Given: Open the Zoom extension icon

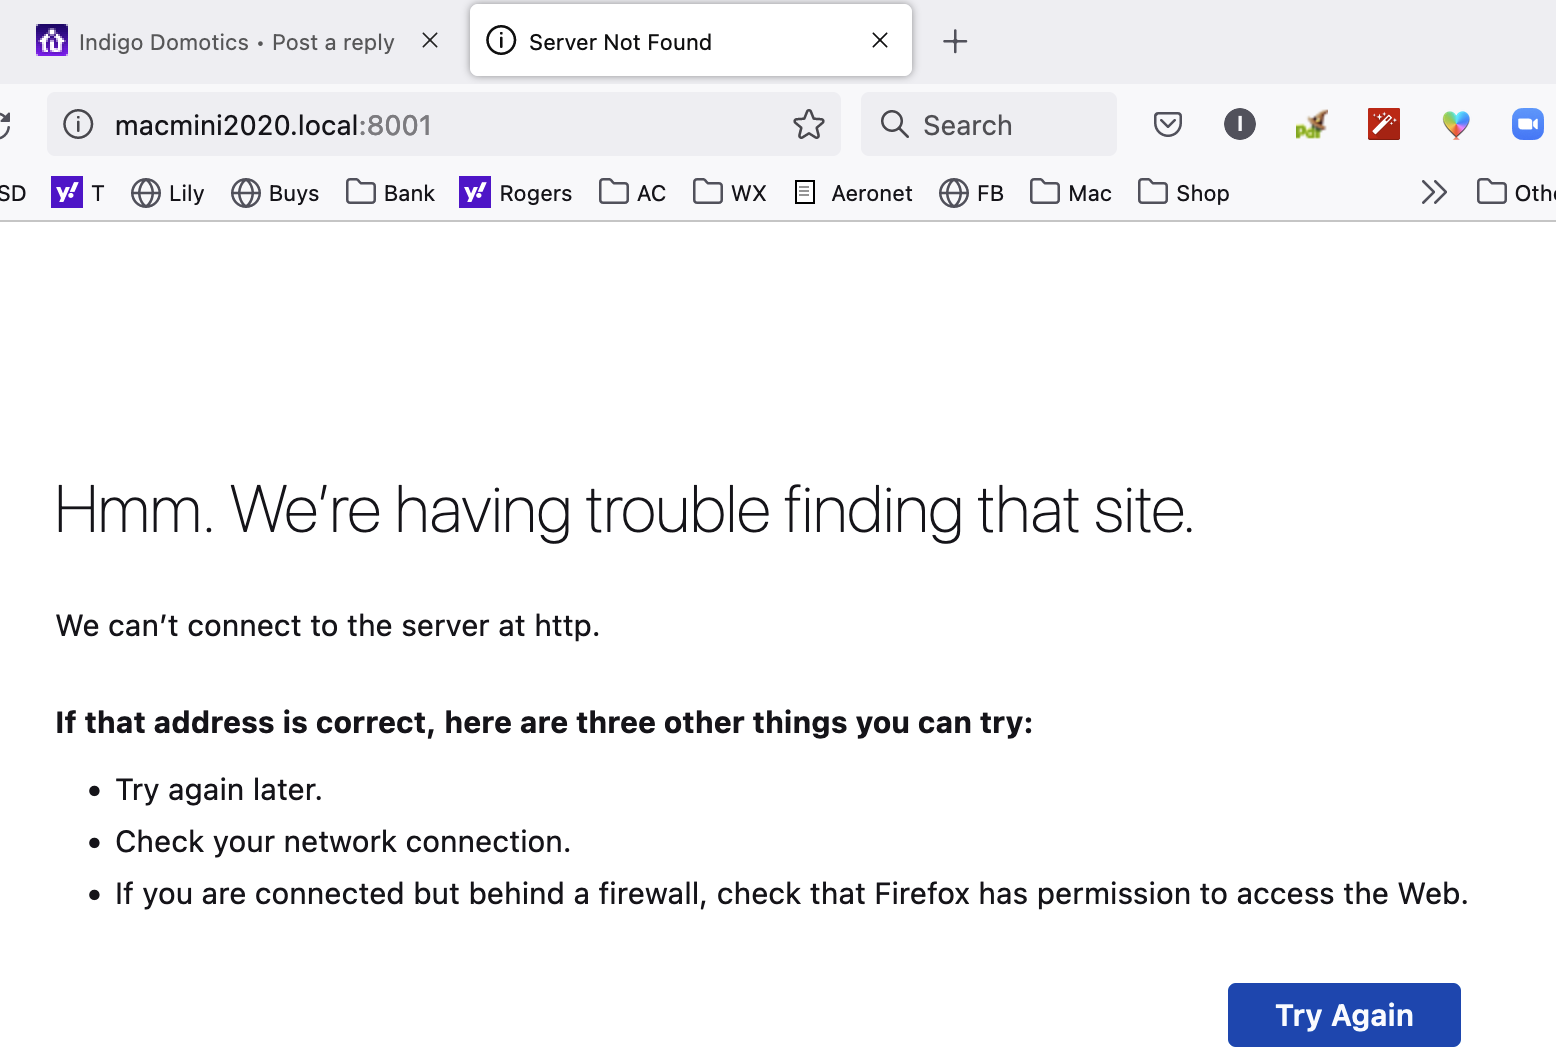Looking at the screenshot, I should [x=1527, y=124].
